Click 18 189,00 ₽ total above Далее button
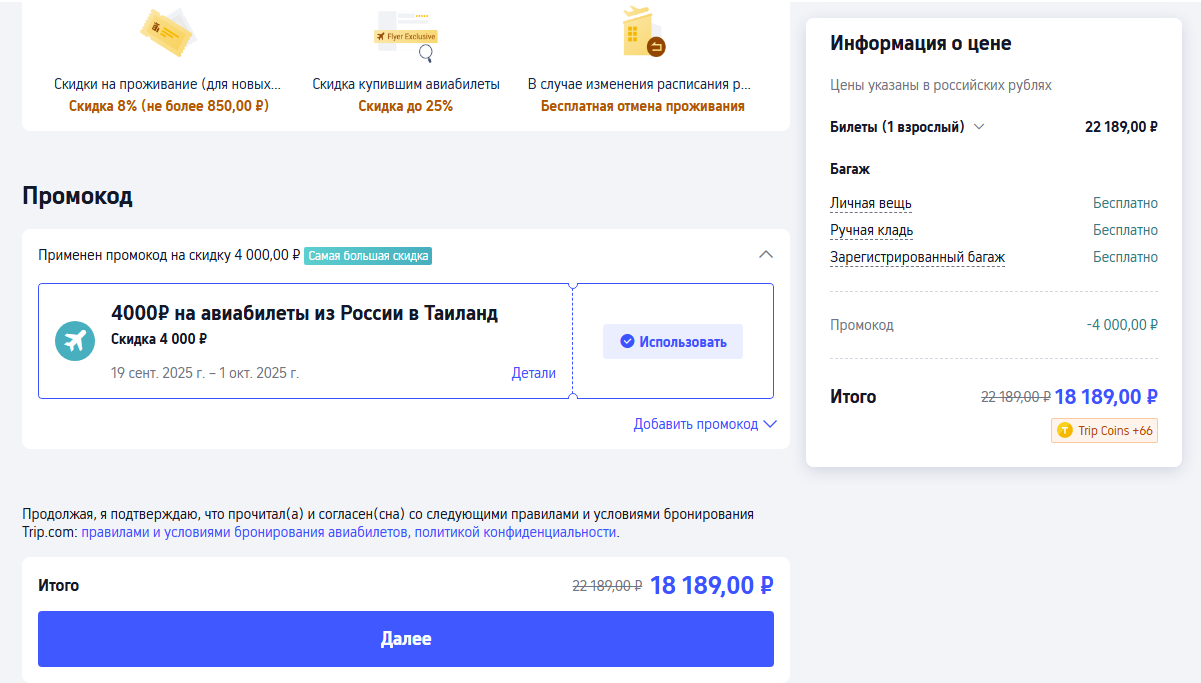Image resolution: width=1201 pixels, height=683 pixels. point(712,585)
